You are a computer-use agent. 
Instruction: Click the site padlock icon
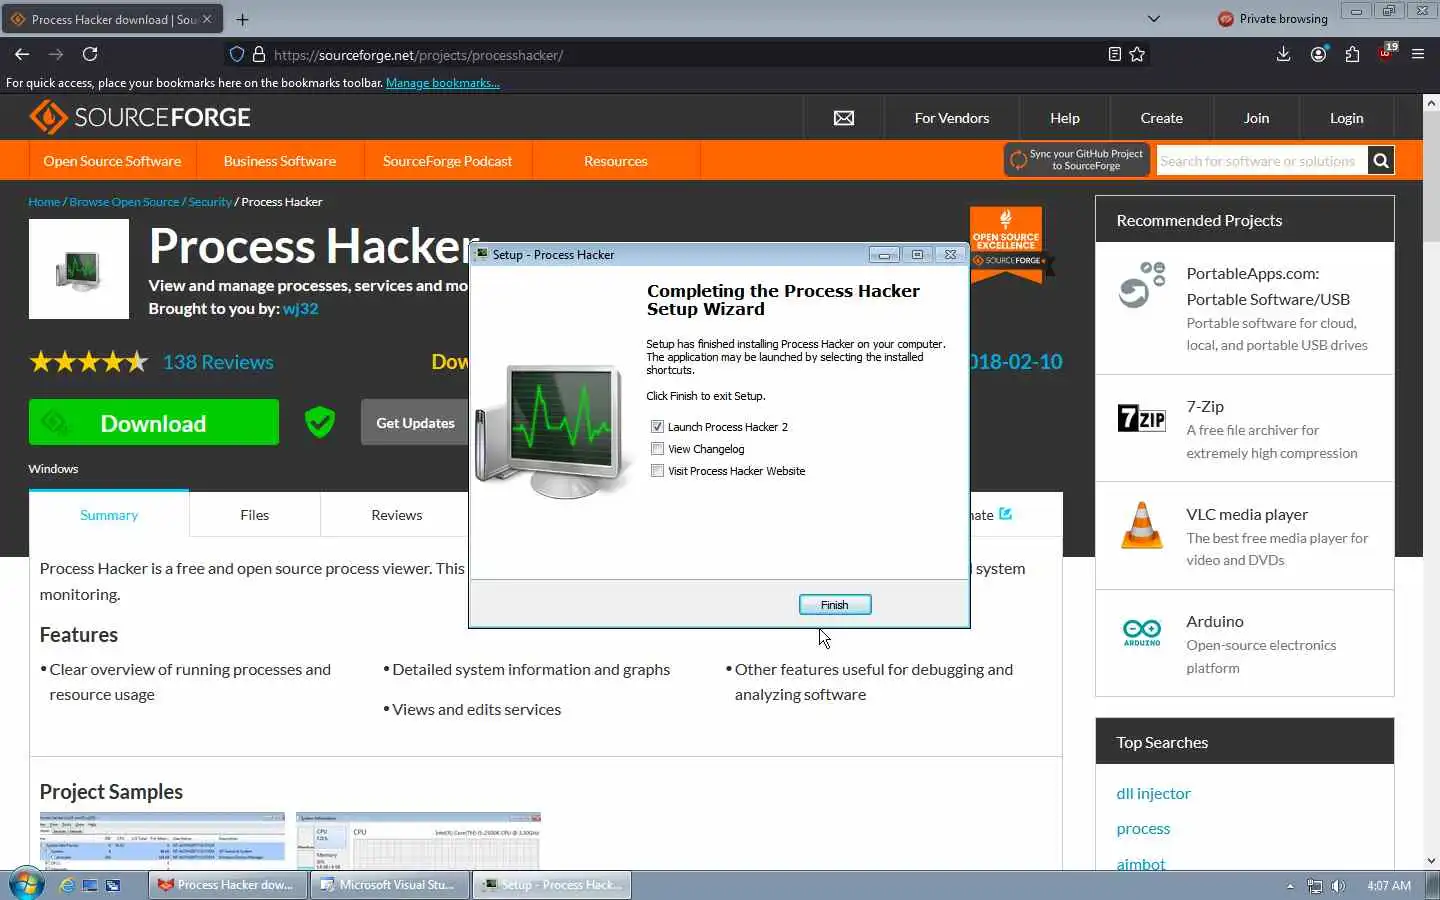pos(259,54)
